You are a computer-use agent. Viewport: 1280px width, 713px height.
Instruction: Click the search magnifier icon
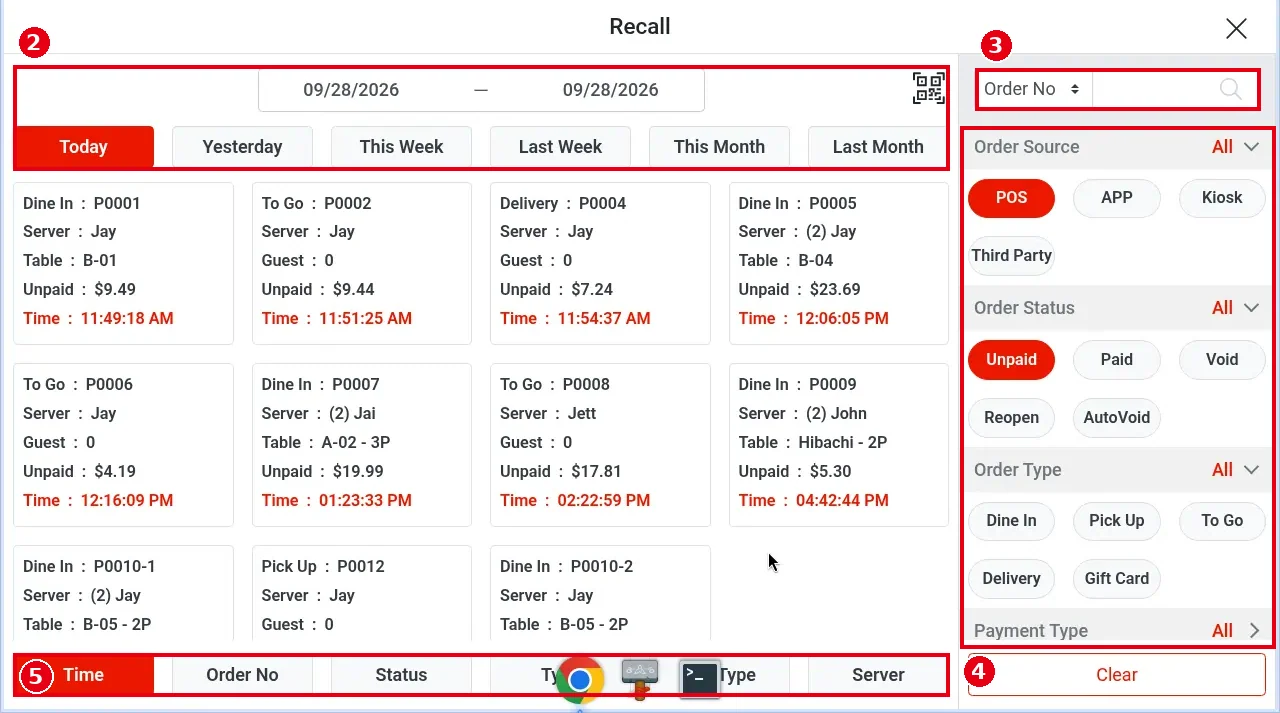click(x=1231, y=89)
